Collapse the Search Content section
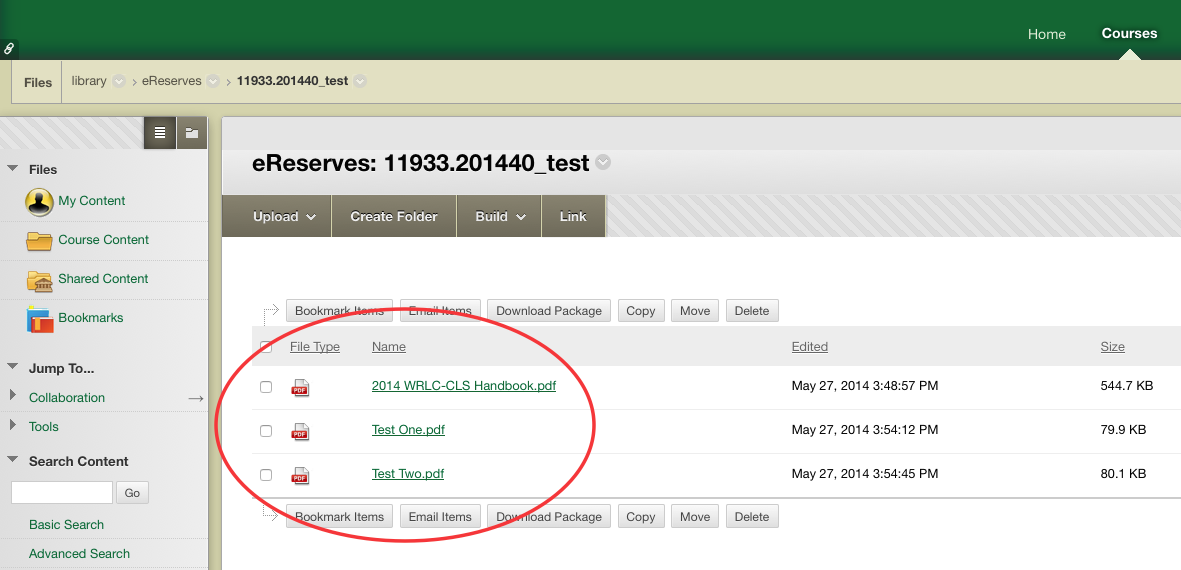The width and height of the screenshot is (1181, 570). tap(12, 459)
